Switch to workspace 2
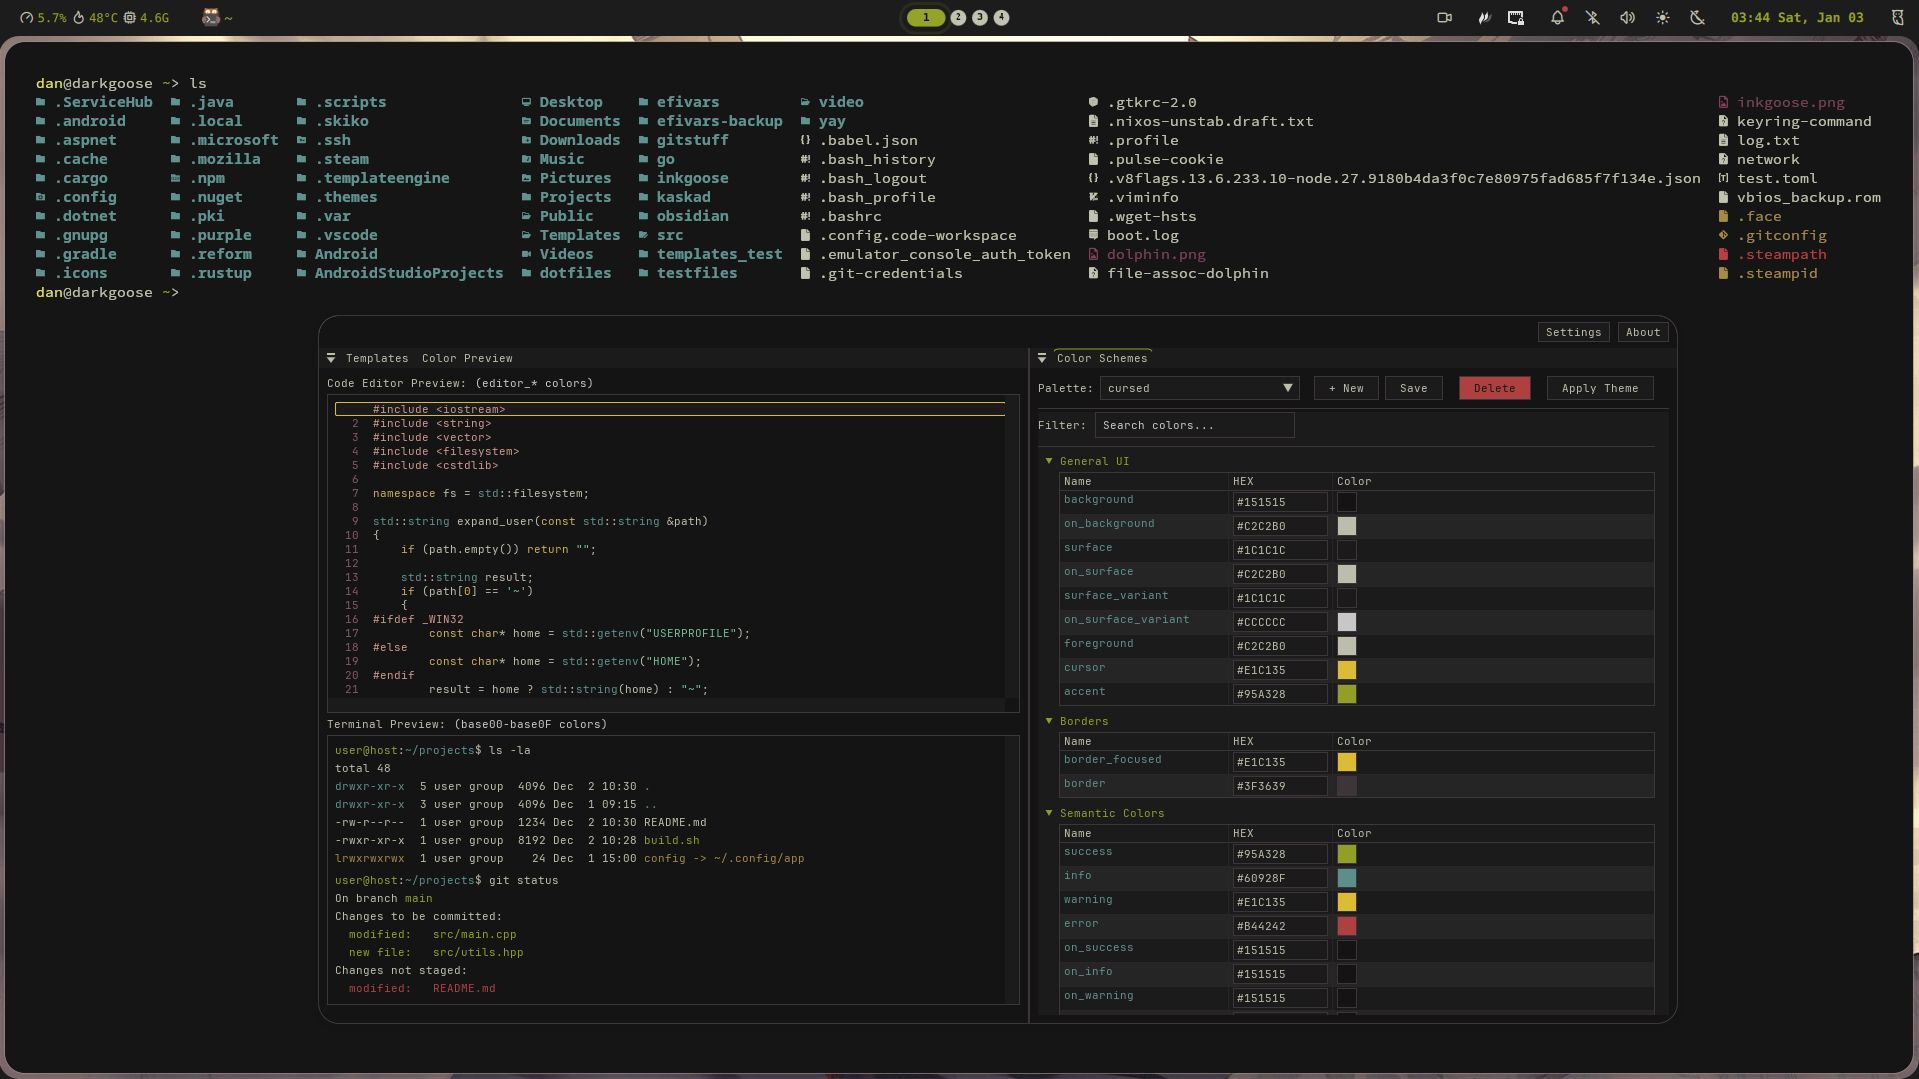This screenshot has height=1079, width=1919. (x=958, y=18)
